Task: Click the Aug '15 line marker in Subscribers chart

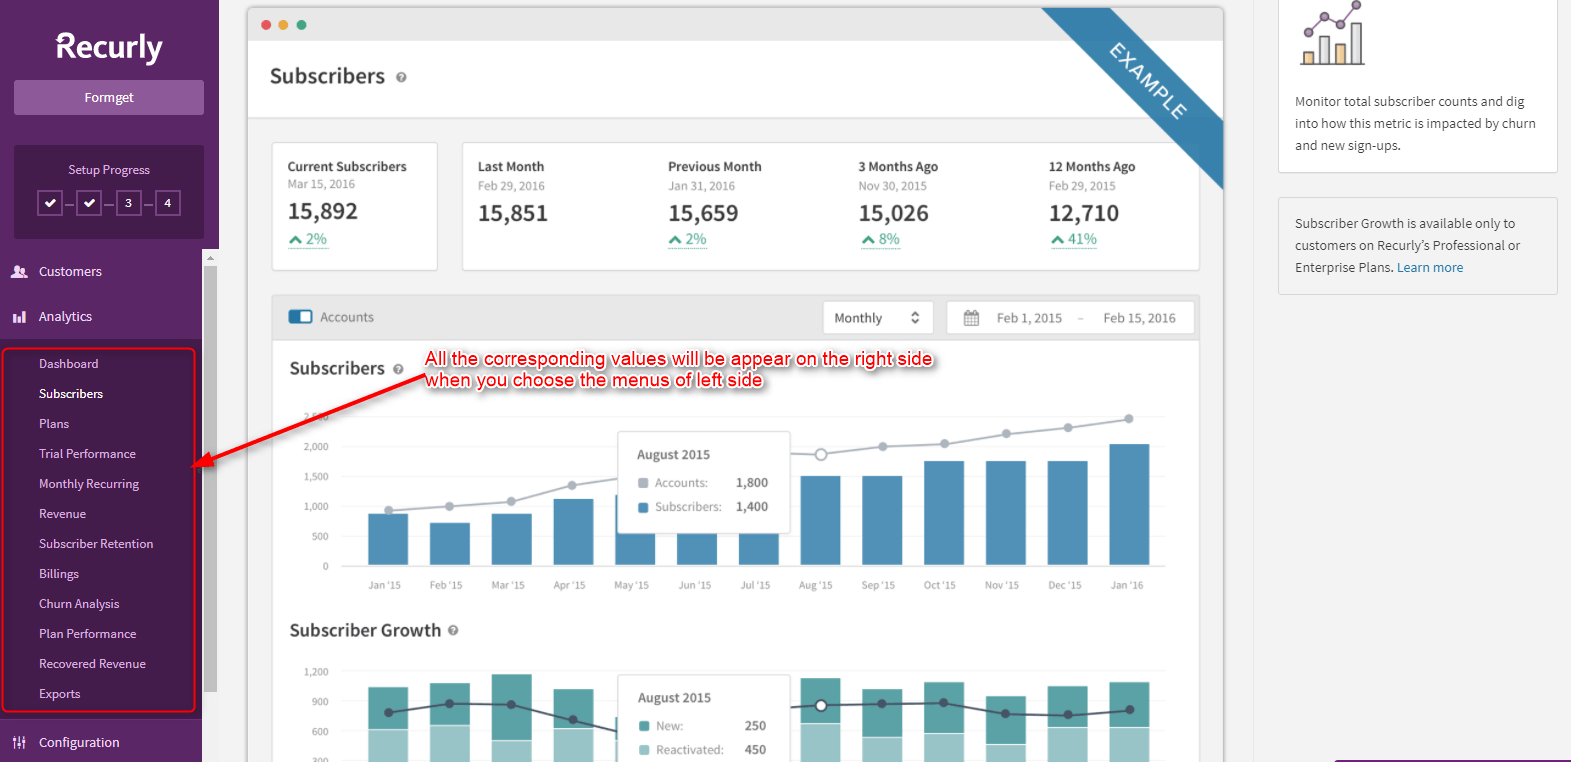Action: click(821, 454)
